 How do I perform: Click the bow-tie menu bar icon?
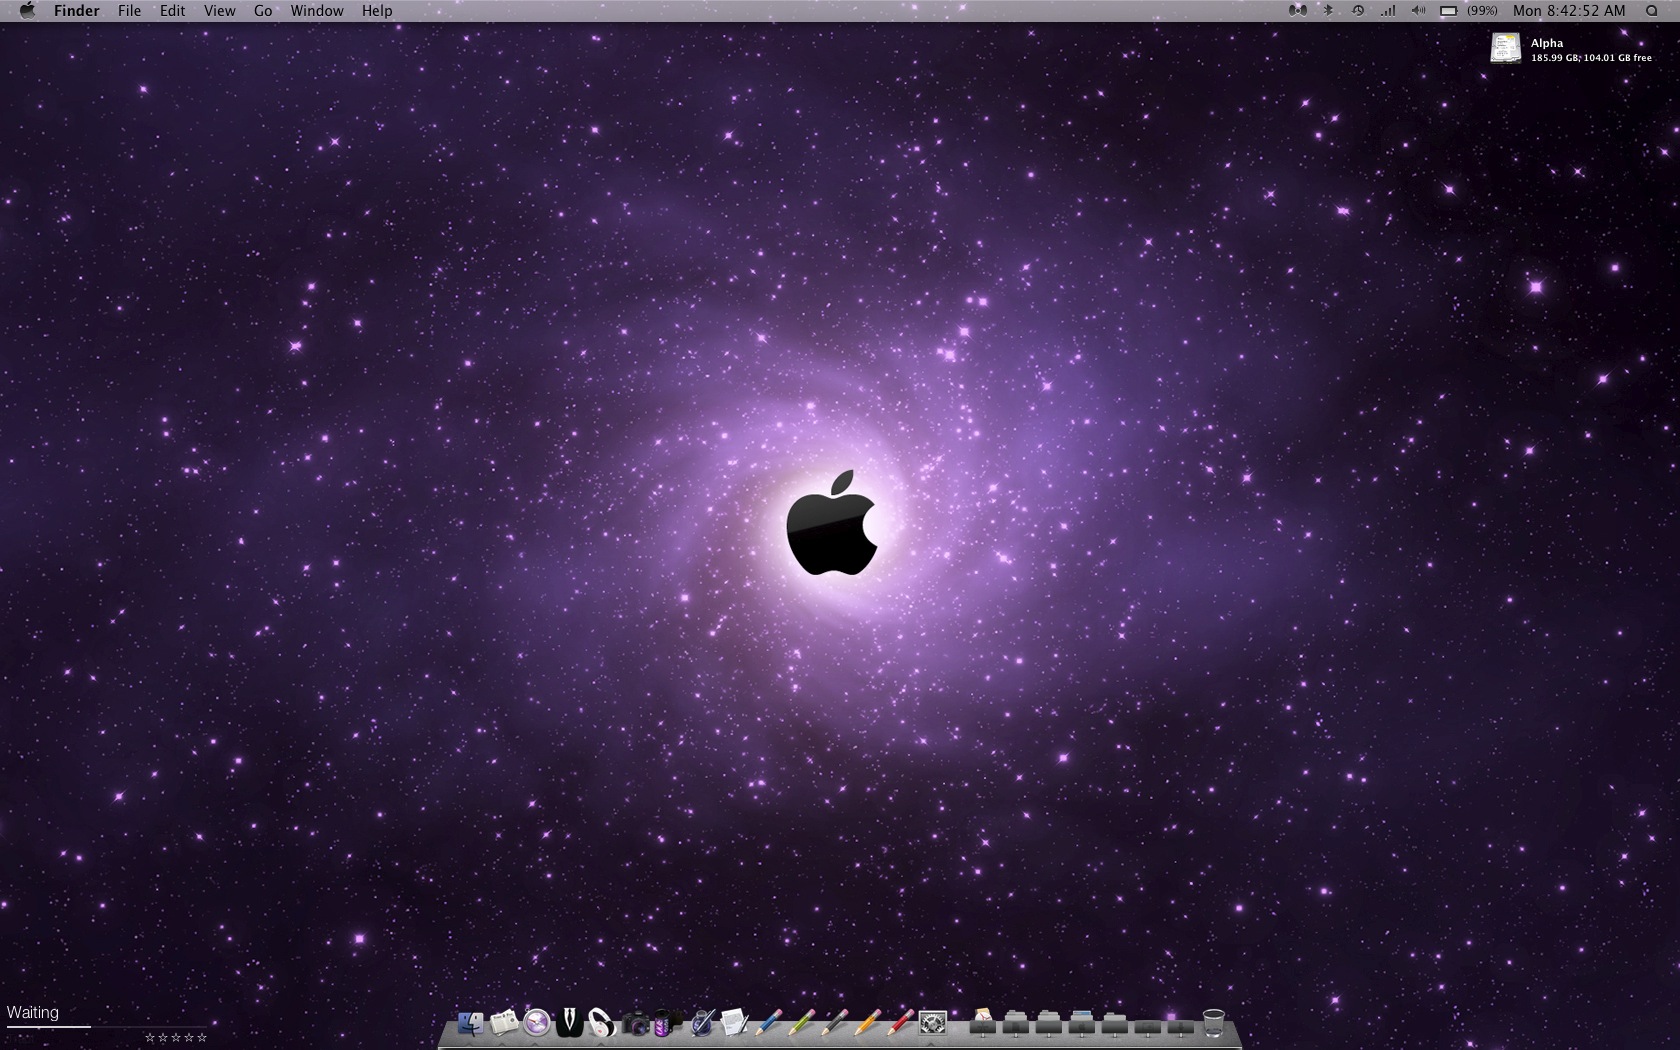pyautogui.click(x=1298, y=11)
